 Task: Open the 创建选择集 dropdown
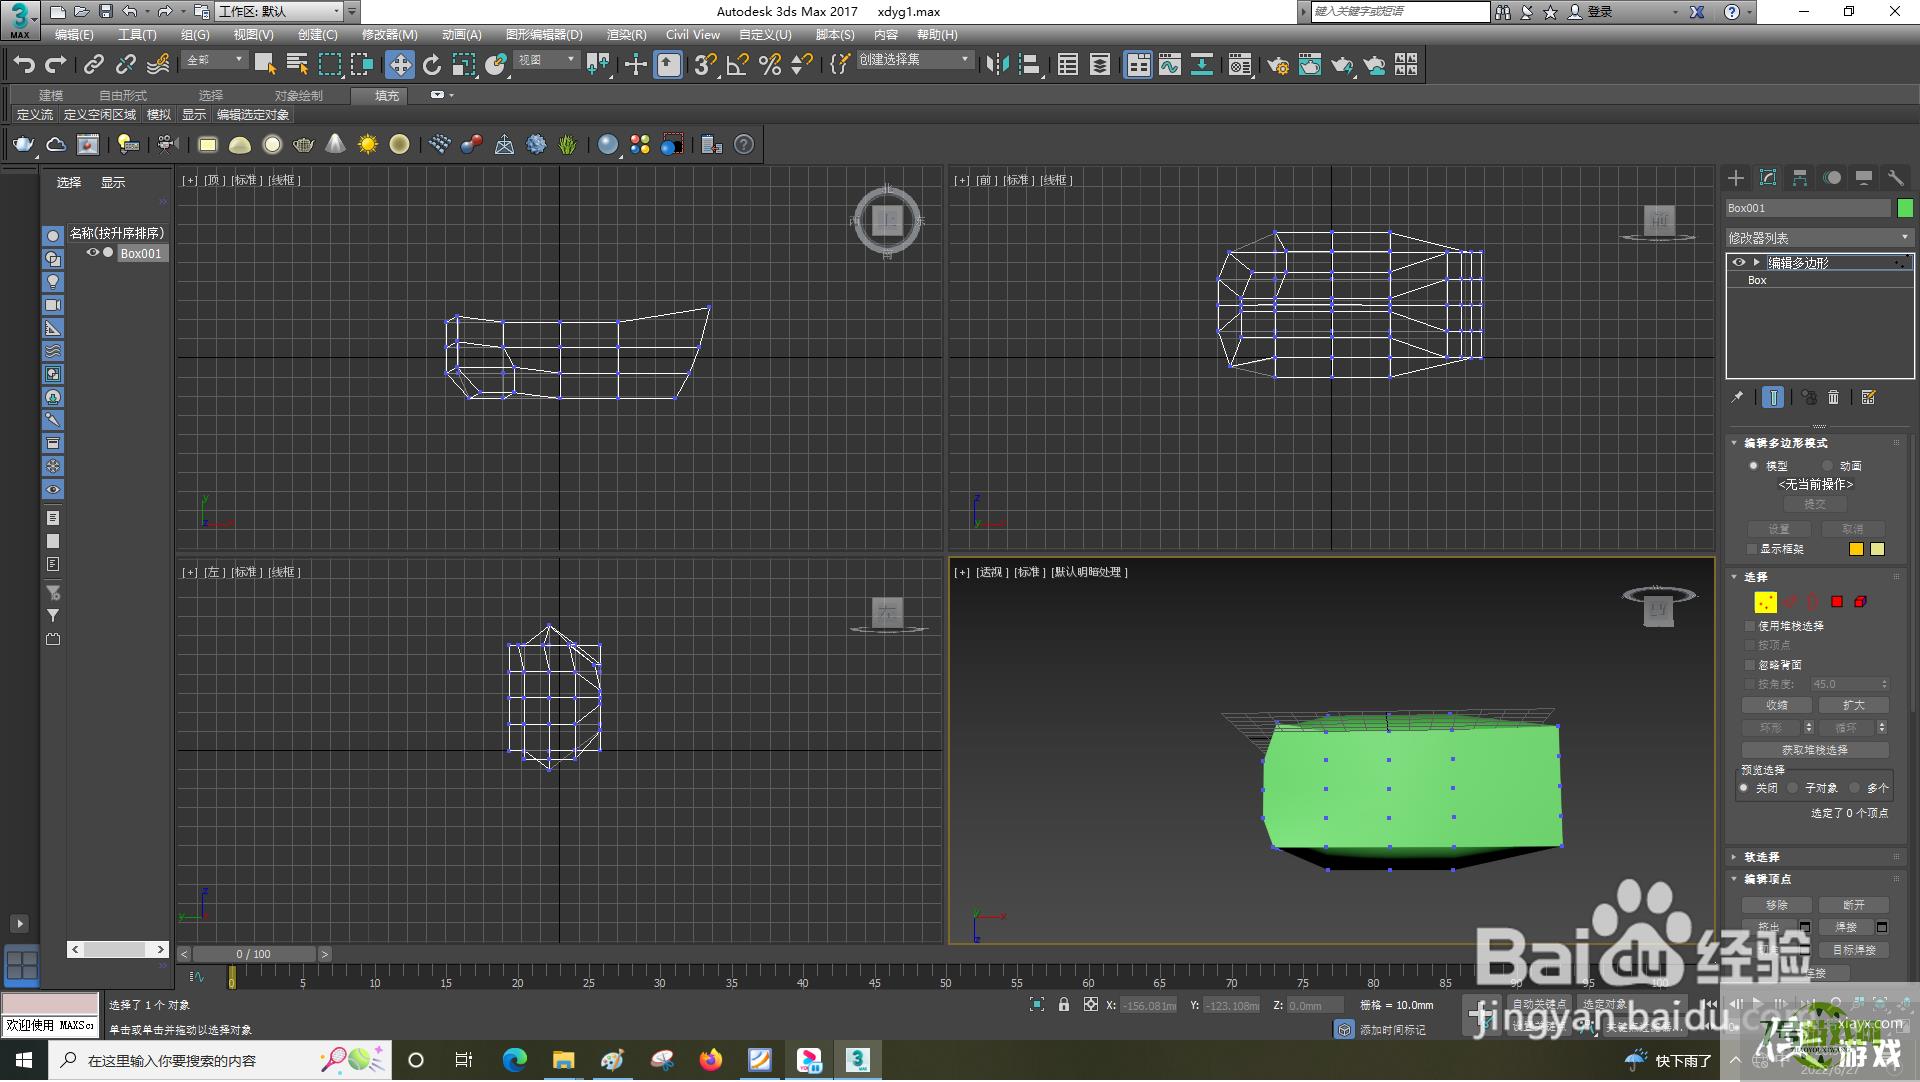[915, 60]
